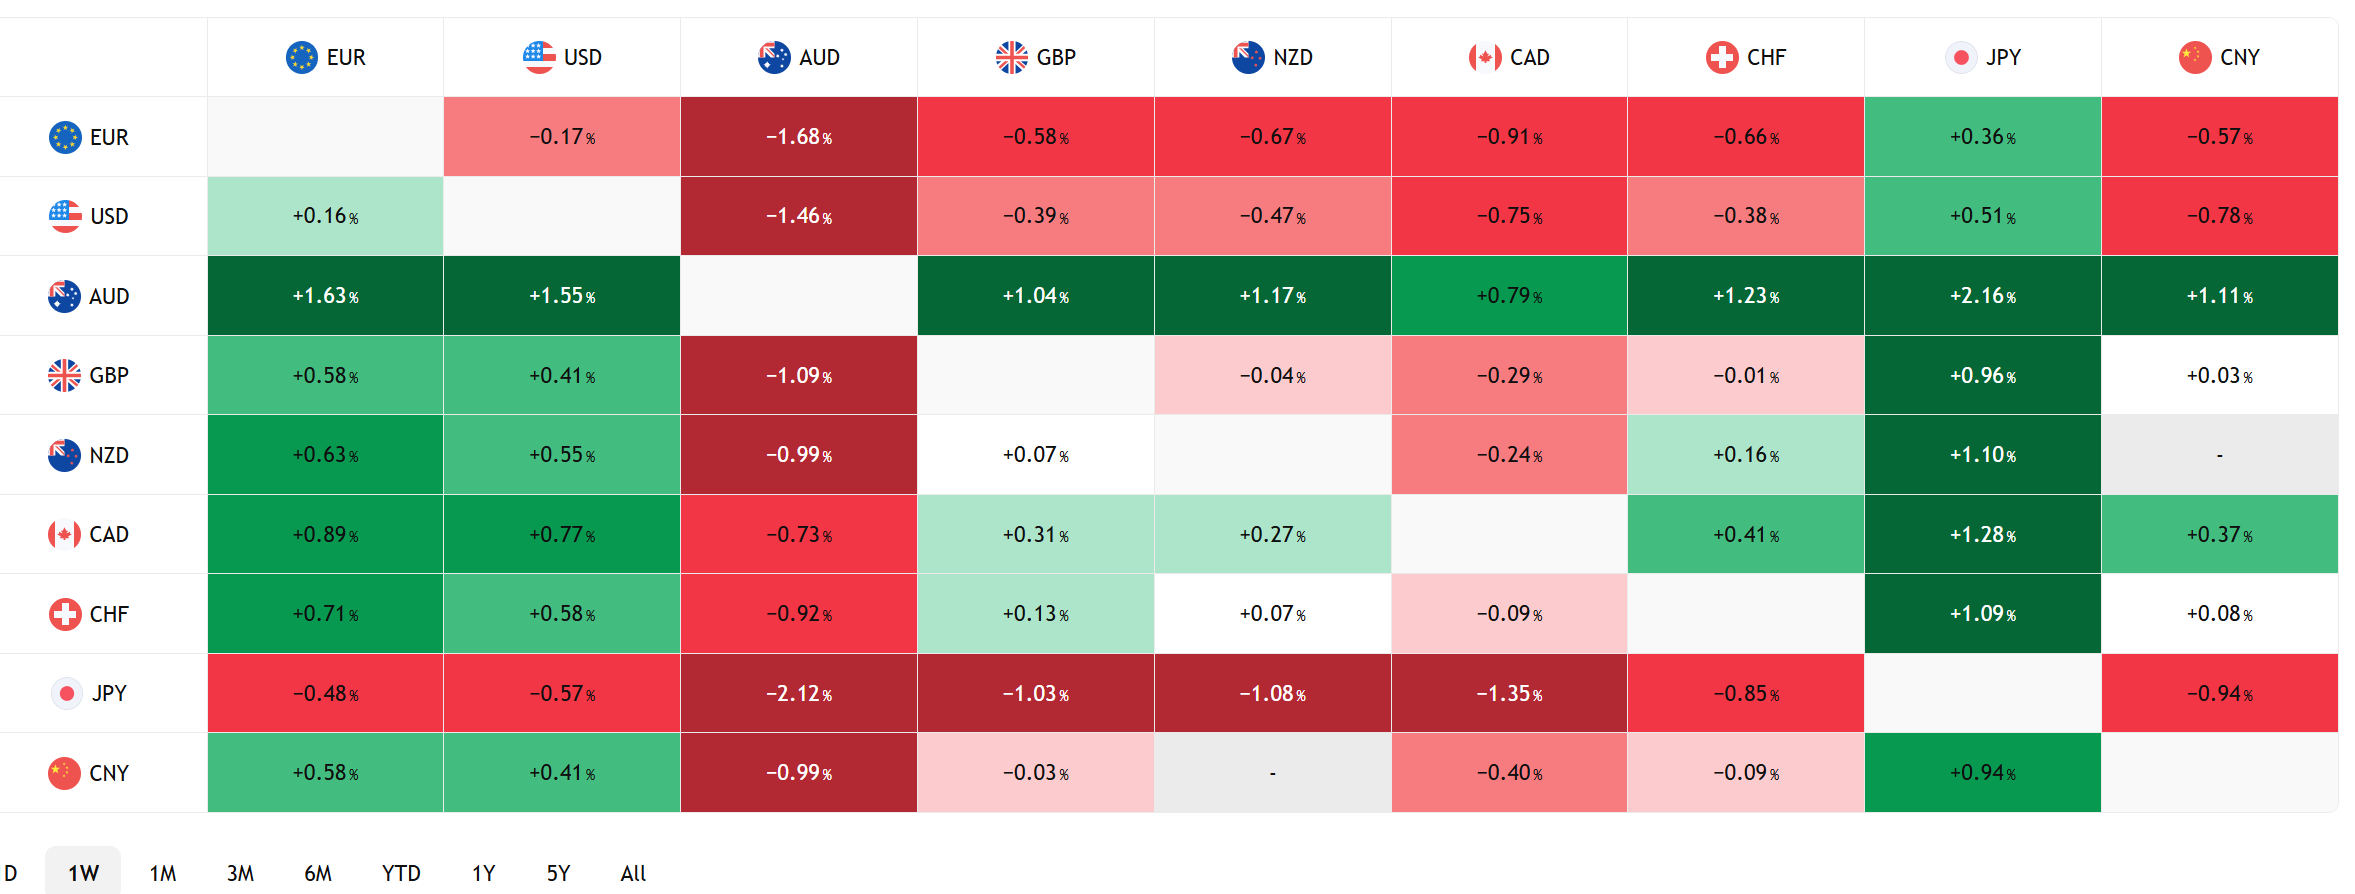Image resolution: width=2355 pixels, height=894 pixels.
Task: Click the CNY flag icon in column header
Action: pos(2194,57)
